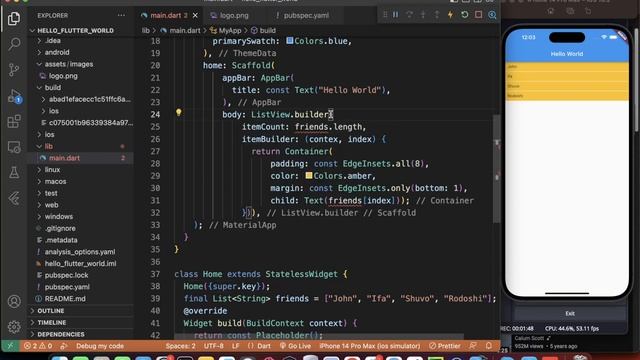Click Colors.blue color swatch

[289, 41]
